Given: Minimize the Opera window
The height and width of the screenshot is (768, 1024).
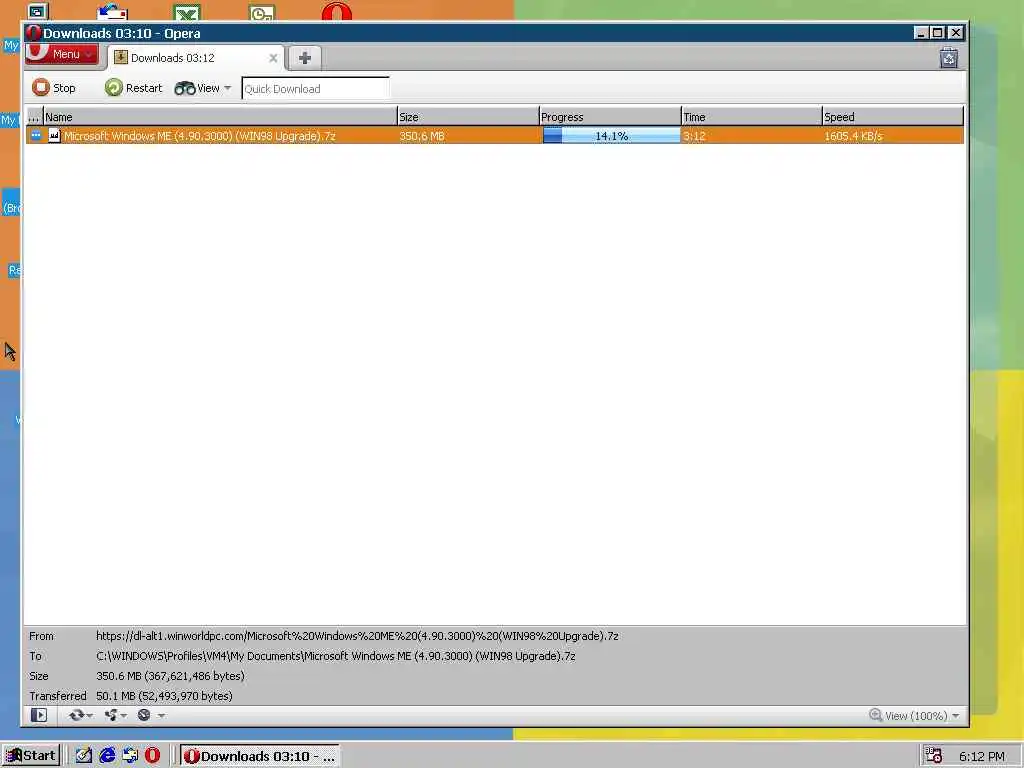Looking at the screenshot, I should click(921, 33).
